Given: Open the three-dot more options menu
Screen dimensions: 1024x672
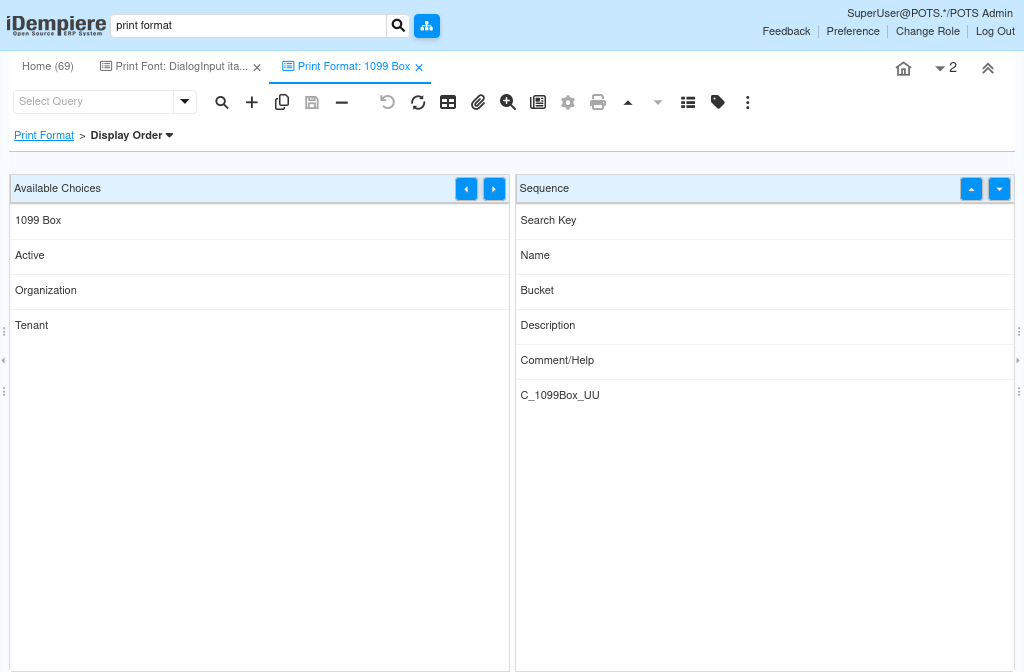Looking at the screenshot, I should (x=748, y=103).
